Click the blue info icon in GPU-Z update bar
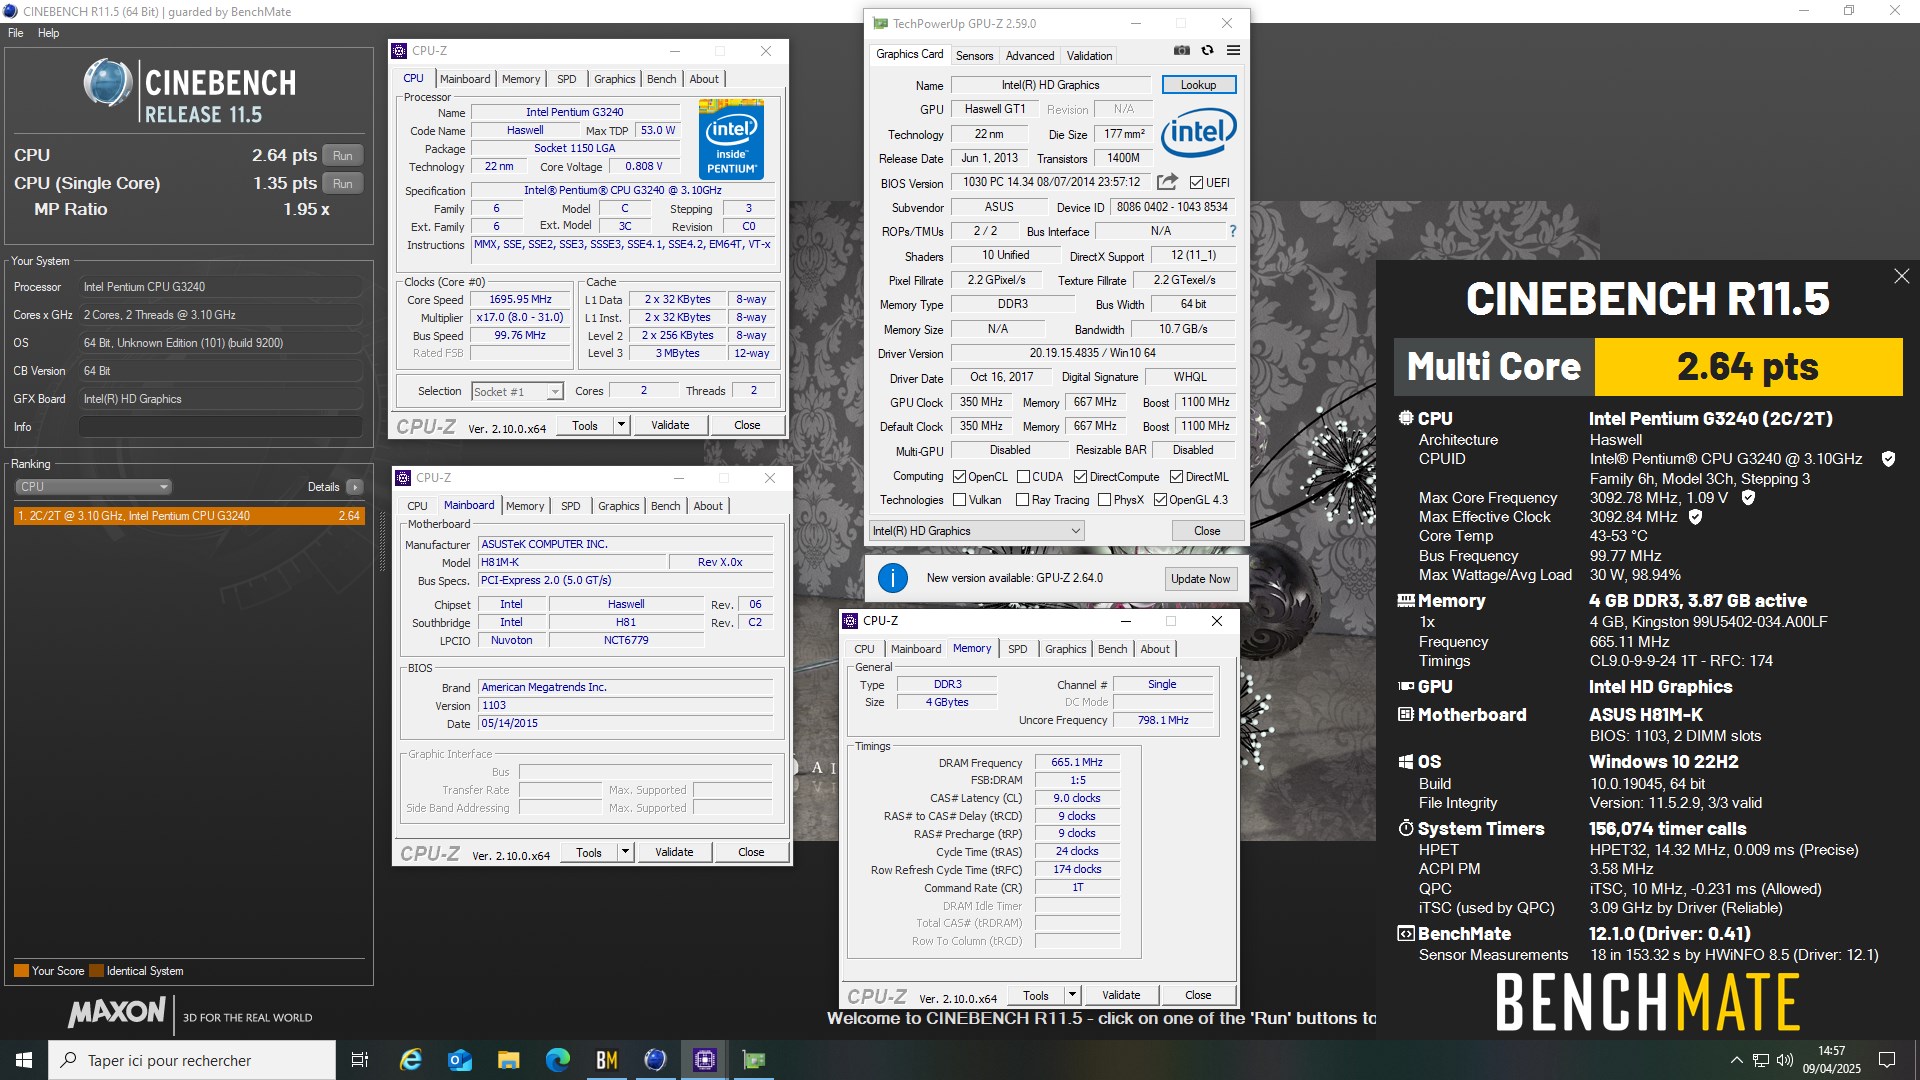1920x1080 pixels. pos(892,578)
